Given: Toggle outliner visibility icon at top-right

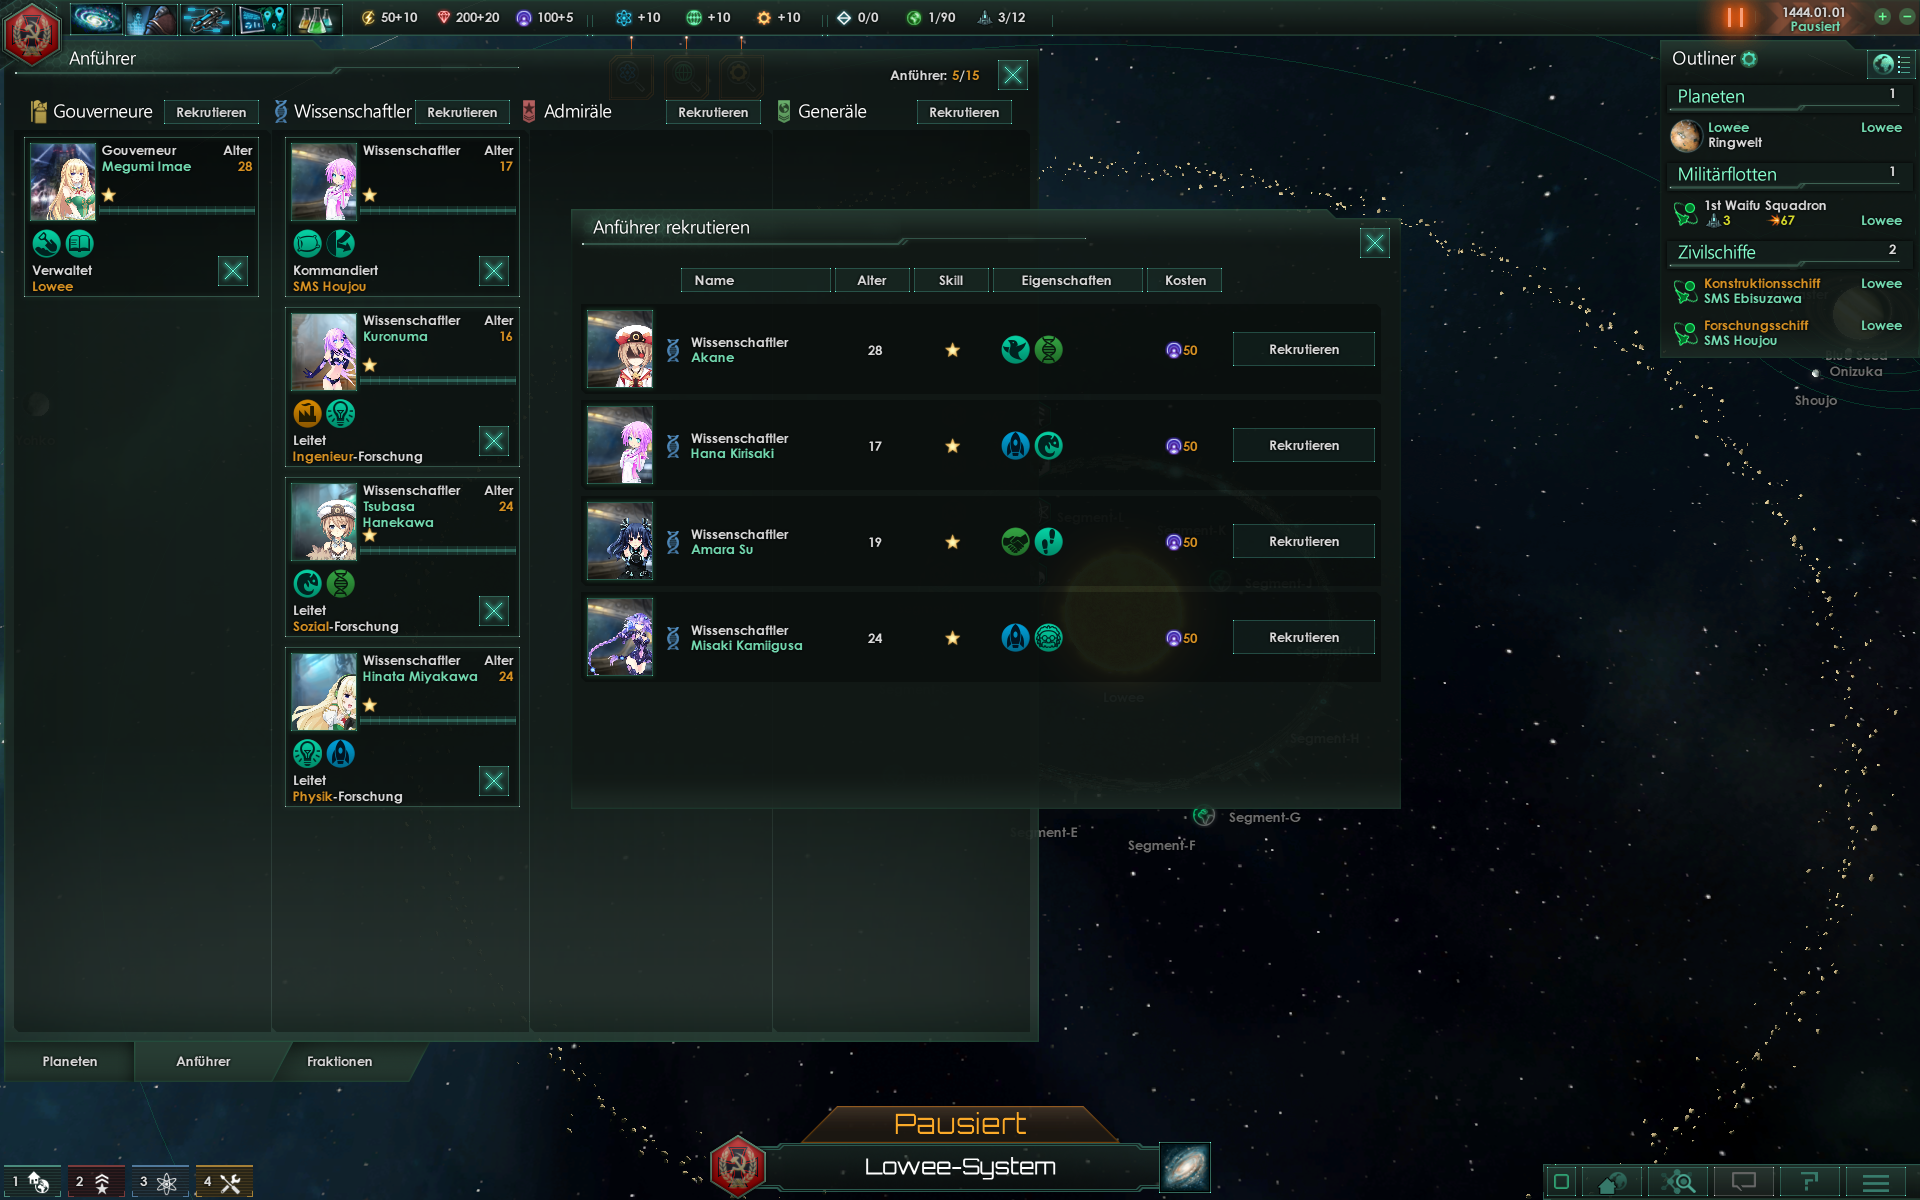Looking at the screenshot, I should tap(1890, 64).
